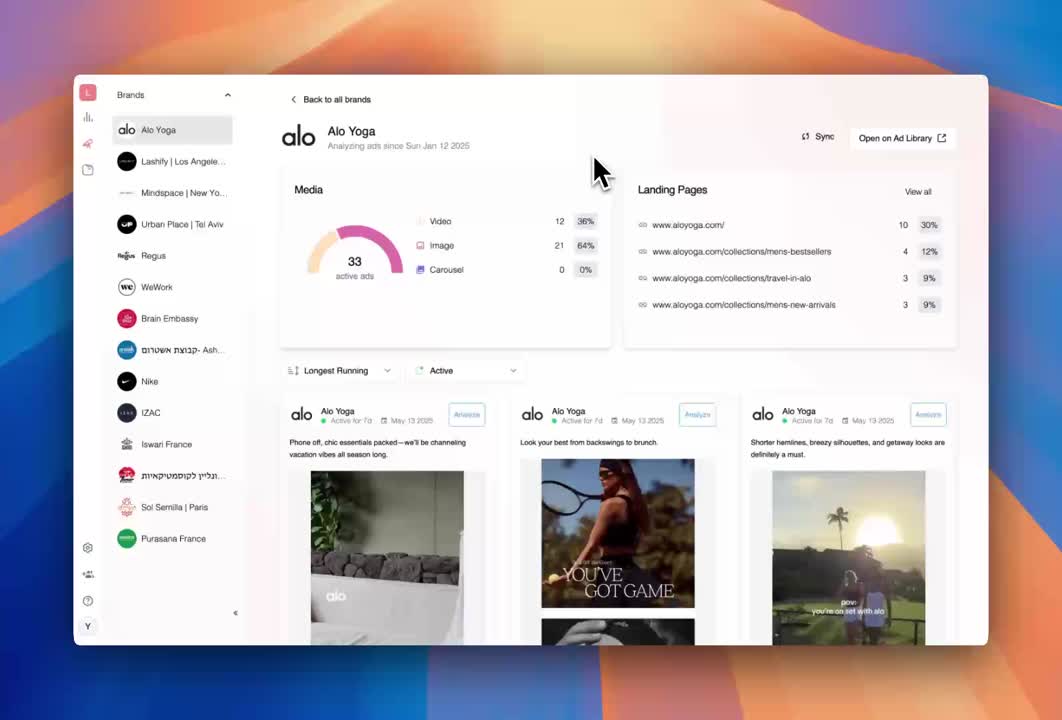Select Mindspace | New Yo... brand
Viewport: 1062px width, 720px height.
(x=172, y=193)
